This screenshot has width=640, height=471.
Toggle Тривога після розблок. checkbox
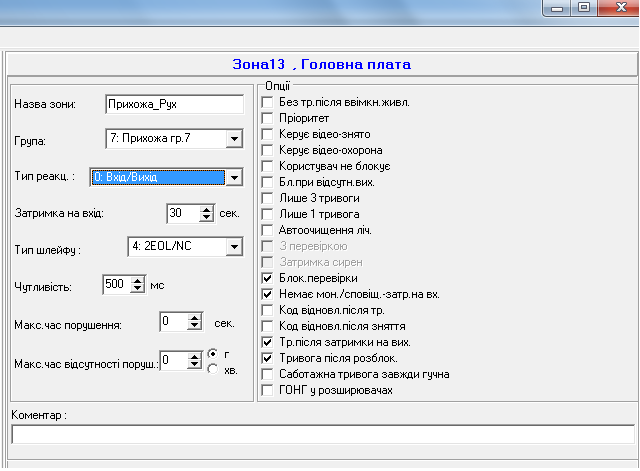(x=267, y=358)
